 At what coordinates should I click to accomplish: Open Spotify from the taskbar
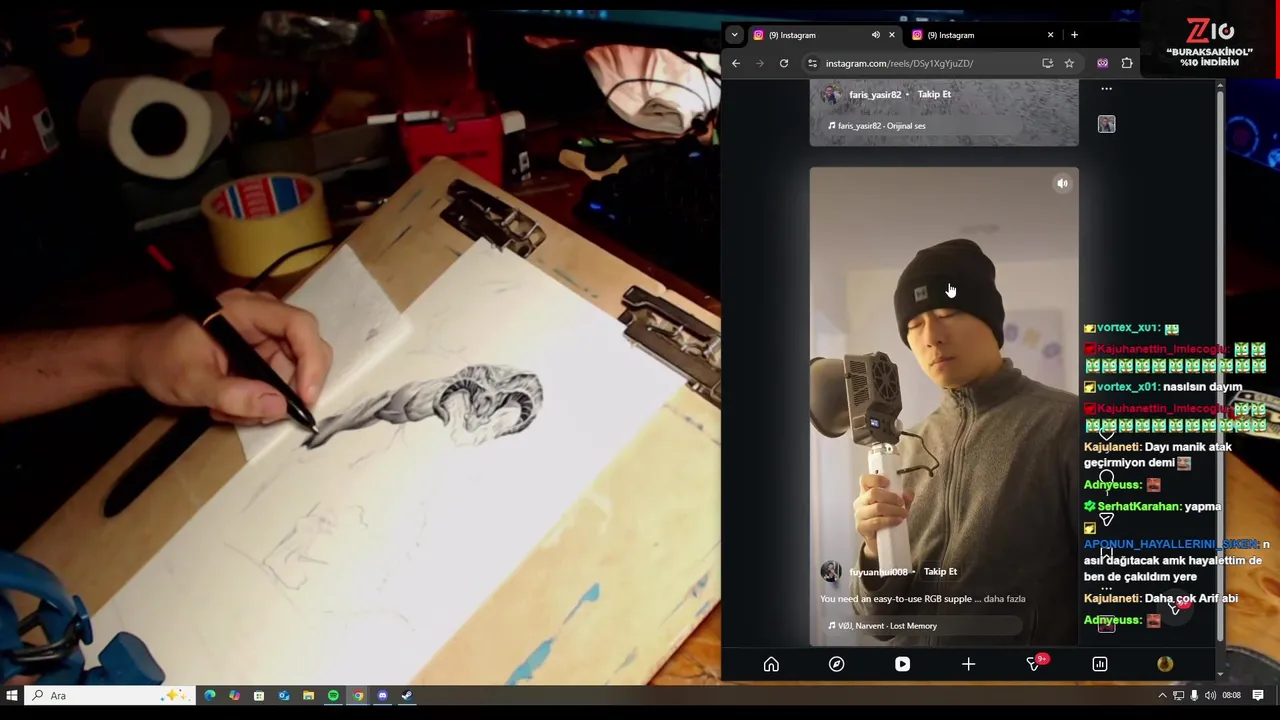[333, 696]
